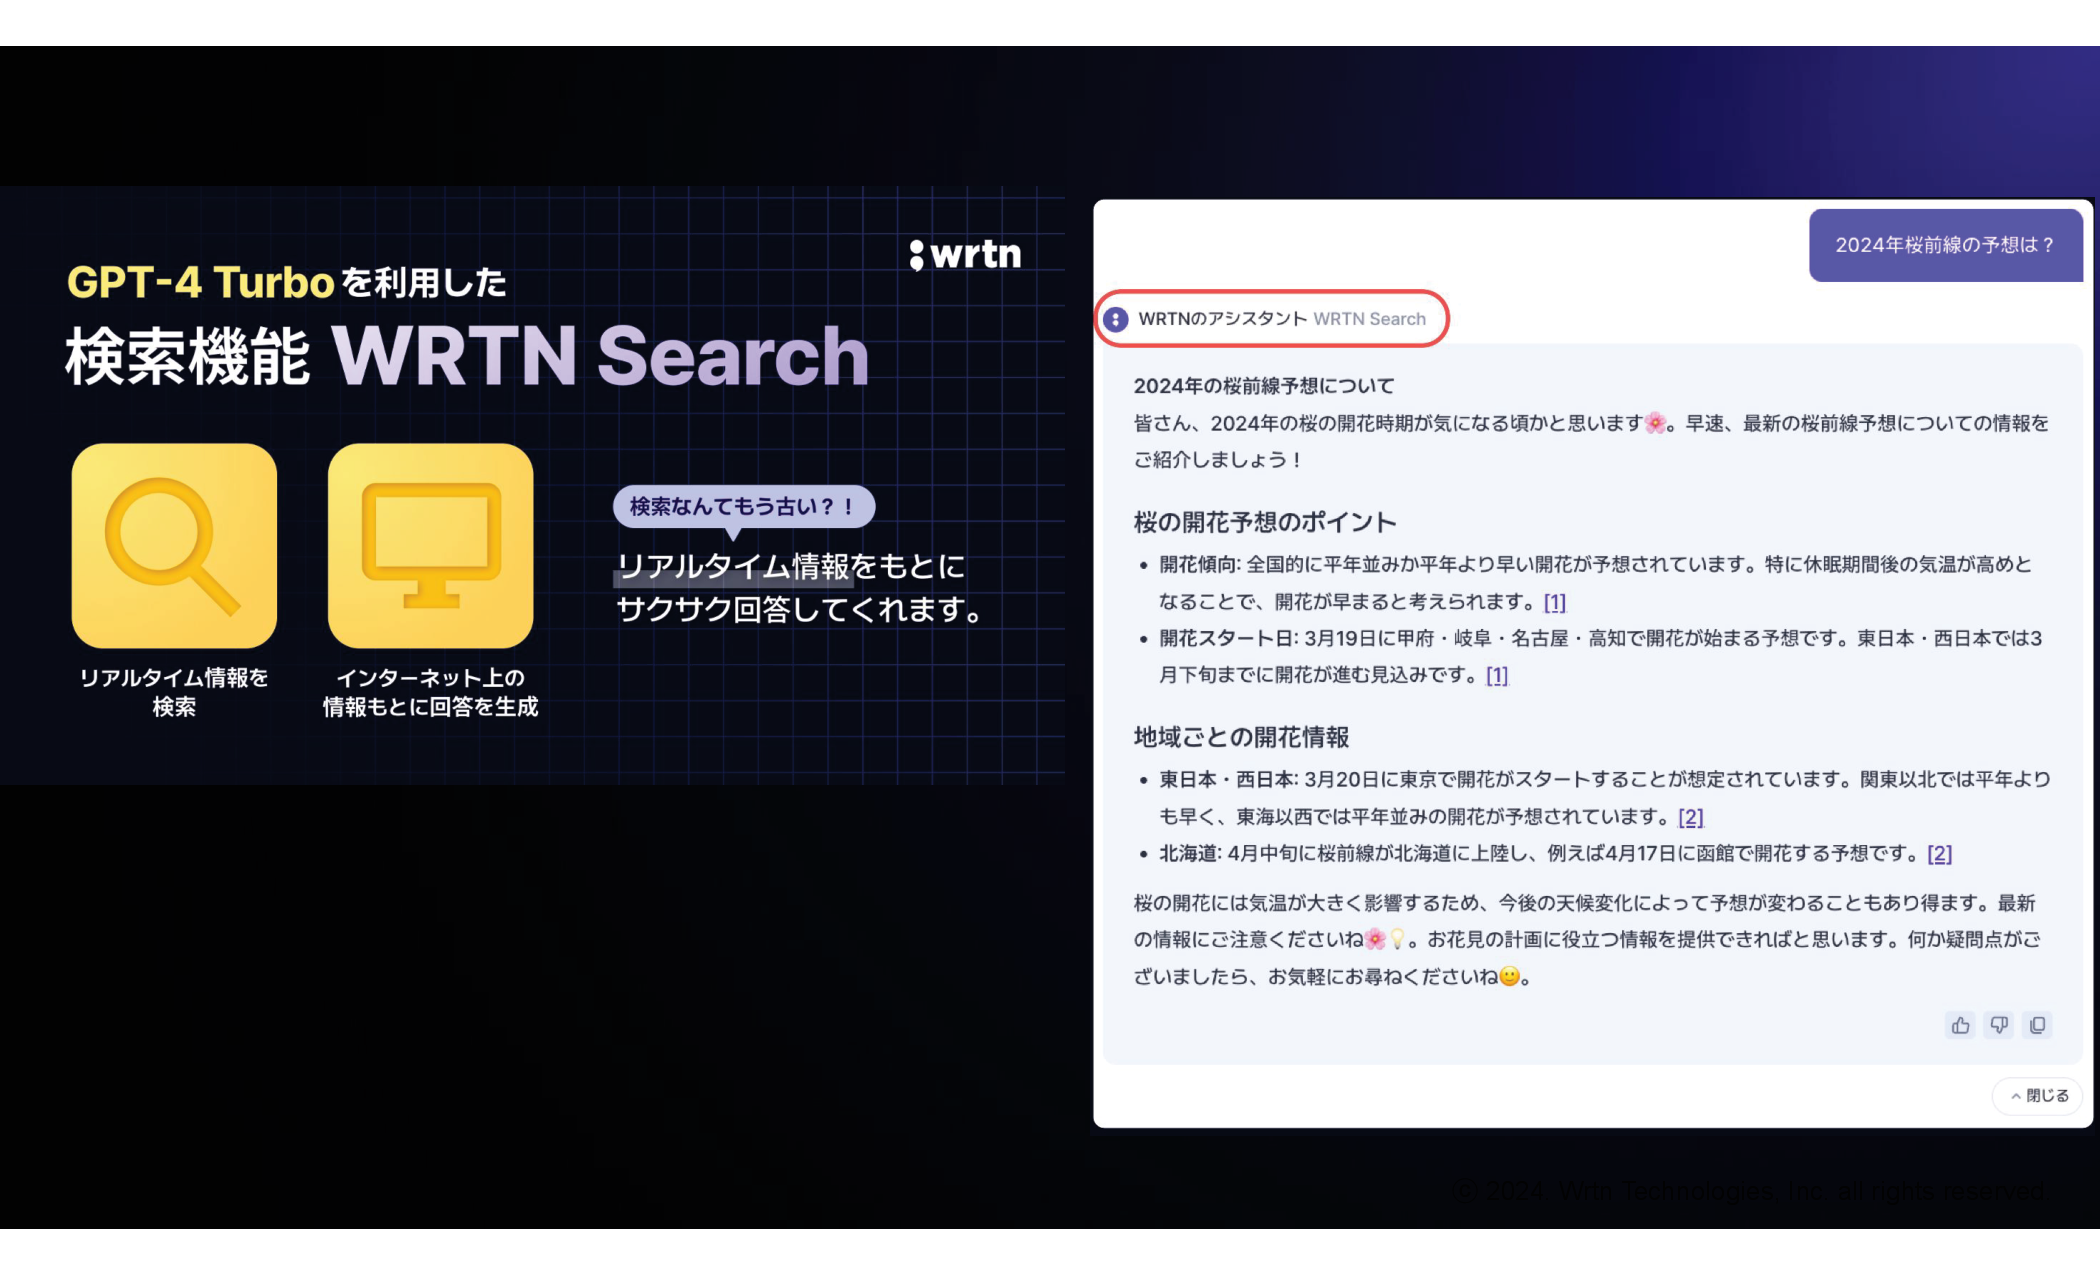Viewport: 2100px width, 1275px height.
Task: Copy the answer with the copy icon
Action: [2037, 1025]
